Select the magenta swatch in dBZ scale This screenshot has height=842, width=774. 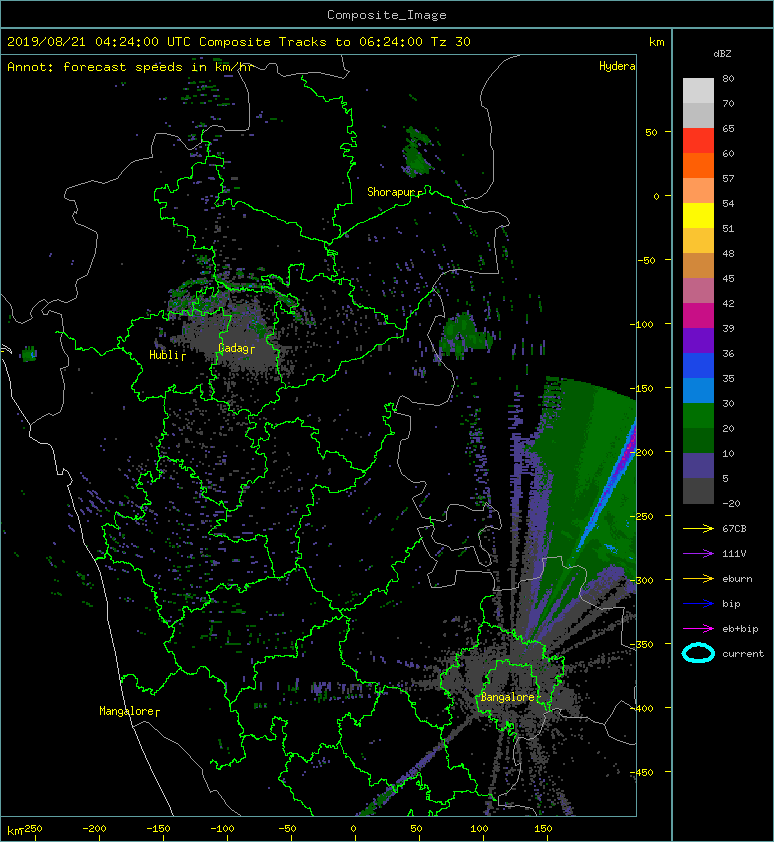pyautogui.click(x=698, y=316)
